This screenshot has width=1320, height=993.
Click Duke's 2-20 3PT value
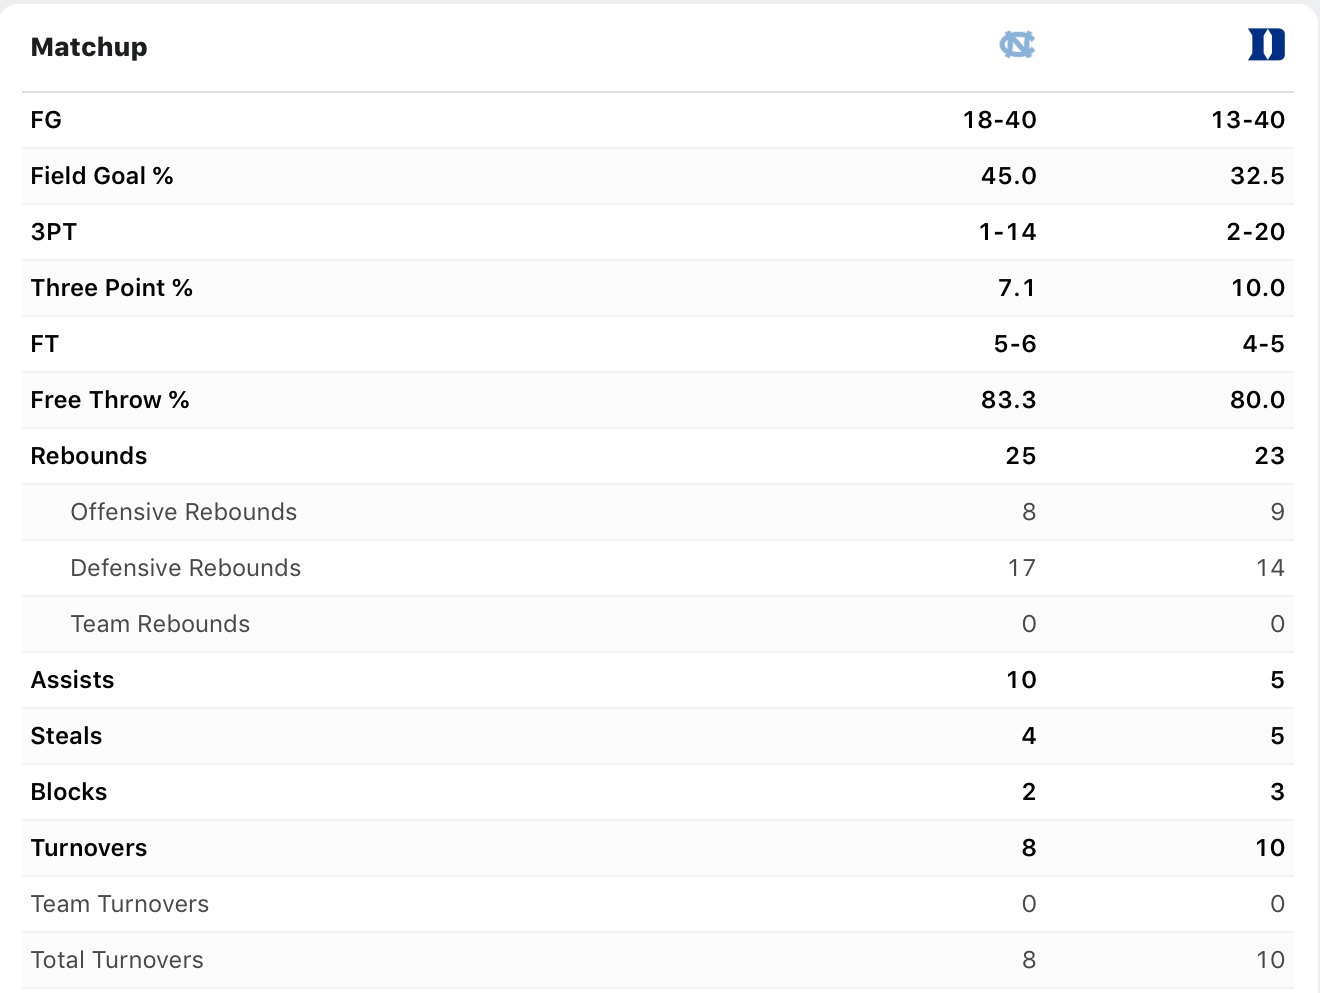[x=1256, y=232]
